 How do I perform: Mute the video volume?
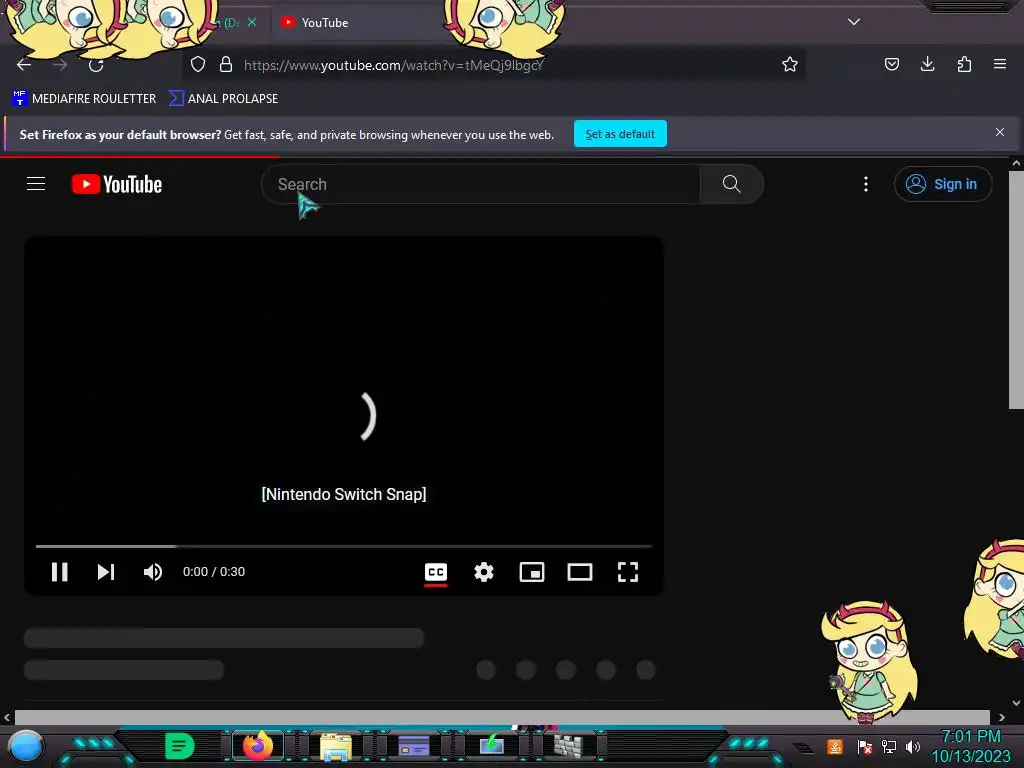click(152, 572)
